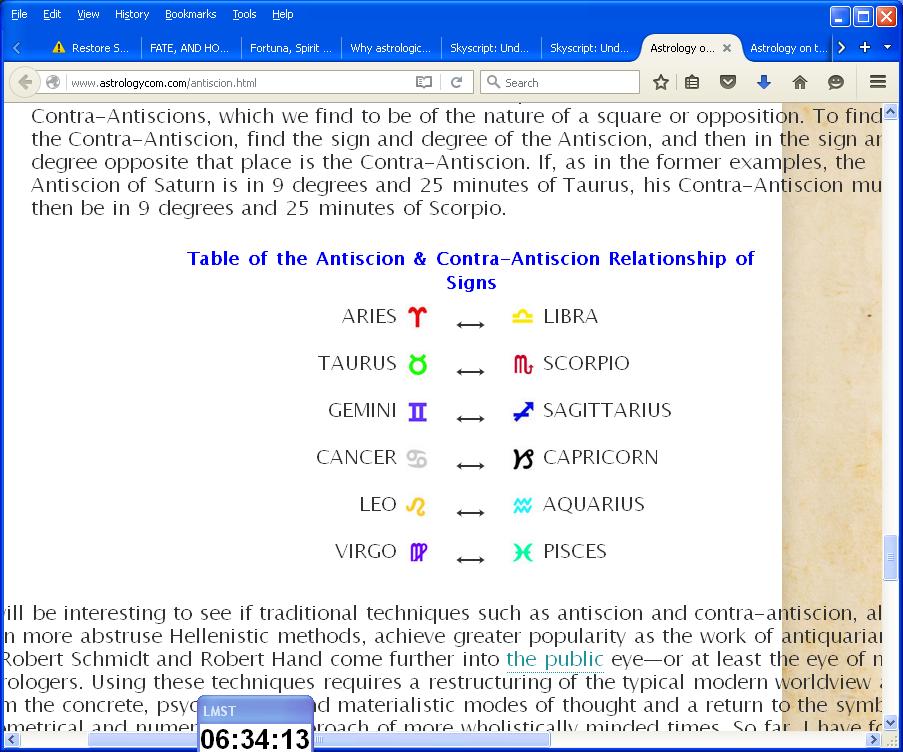Switch to Restore S... tab

(x=91, y=48)
